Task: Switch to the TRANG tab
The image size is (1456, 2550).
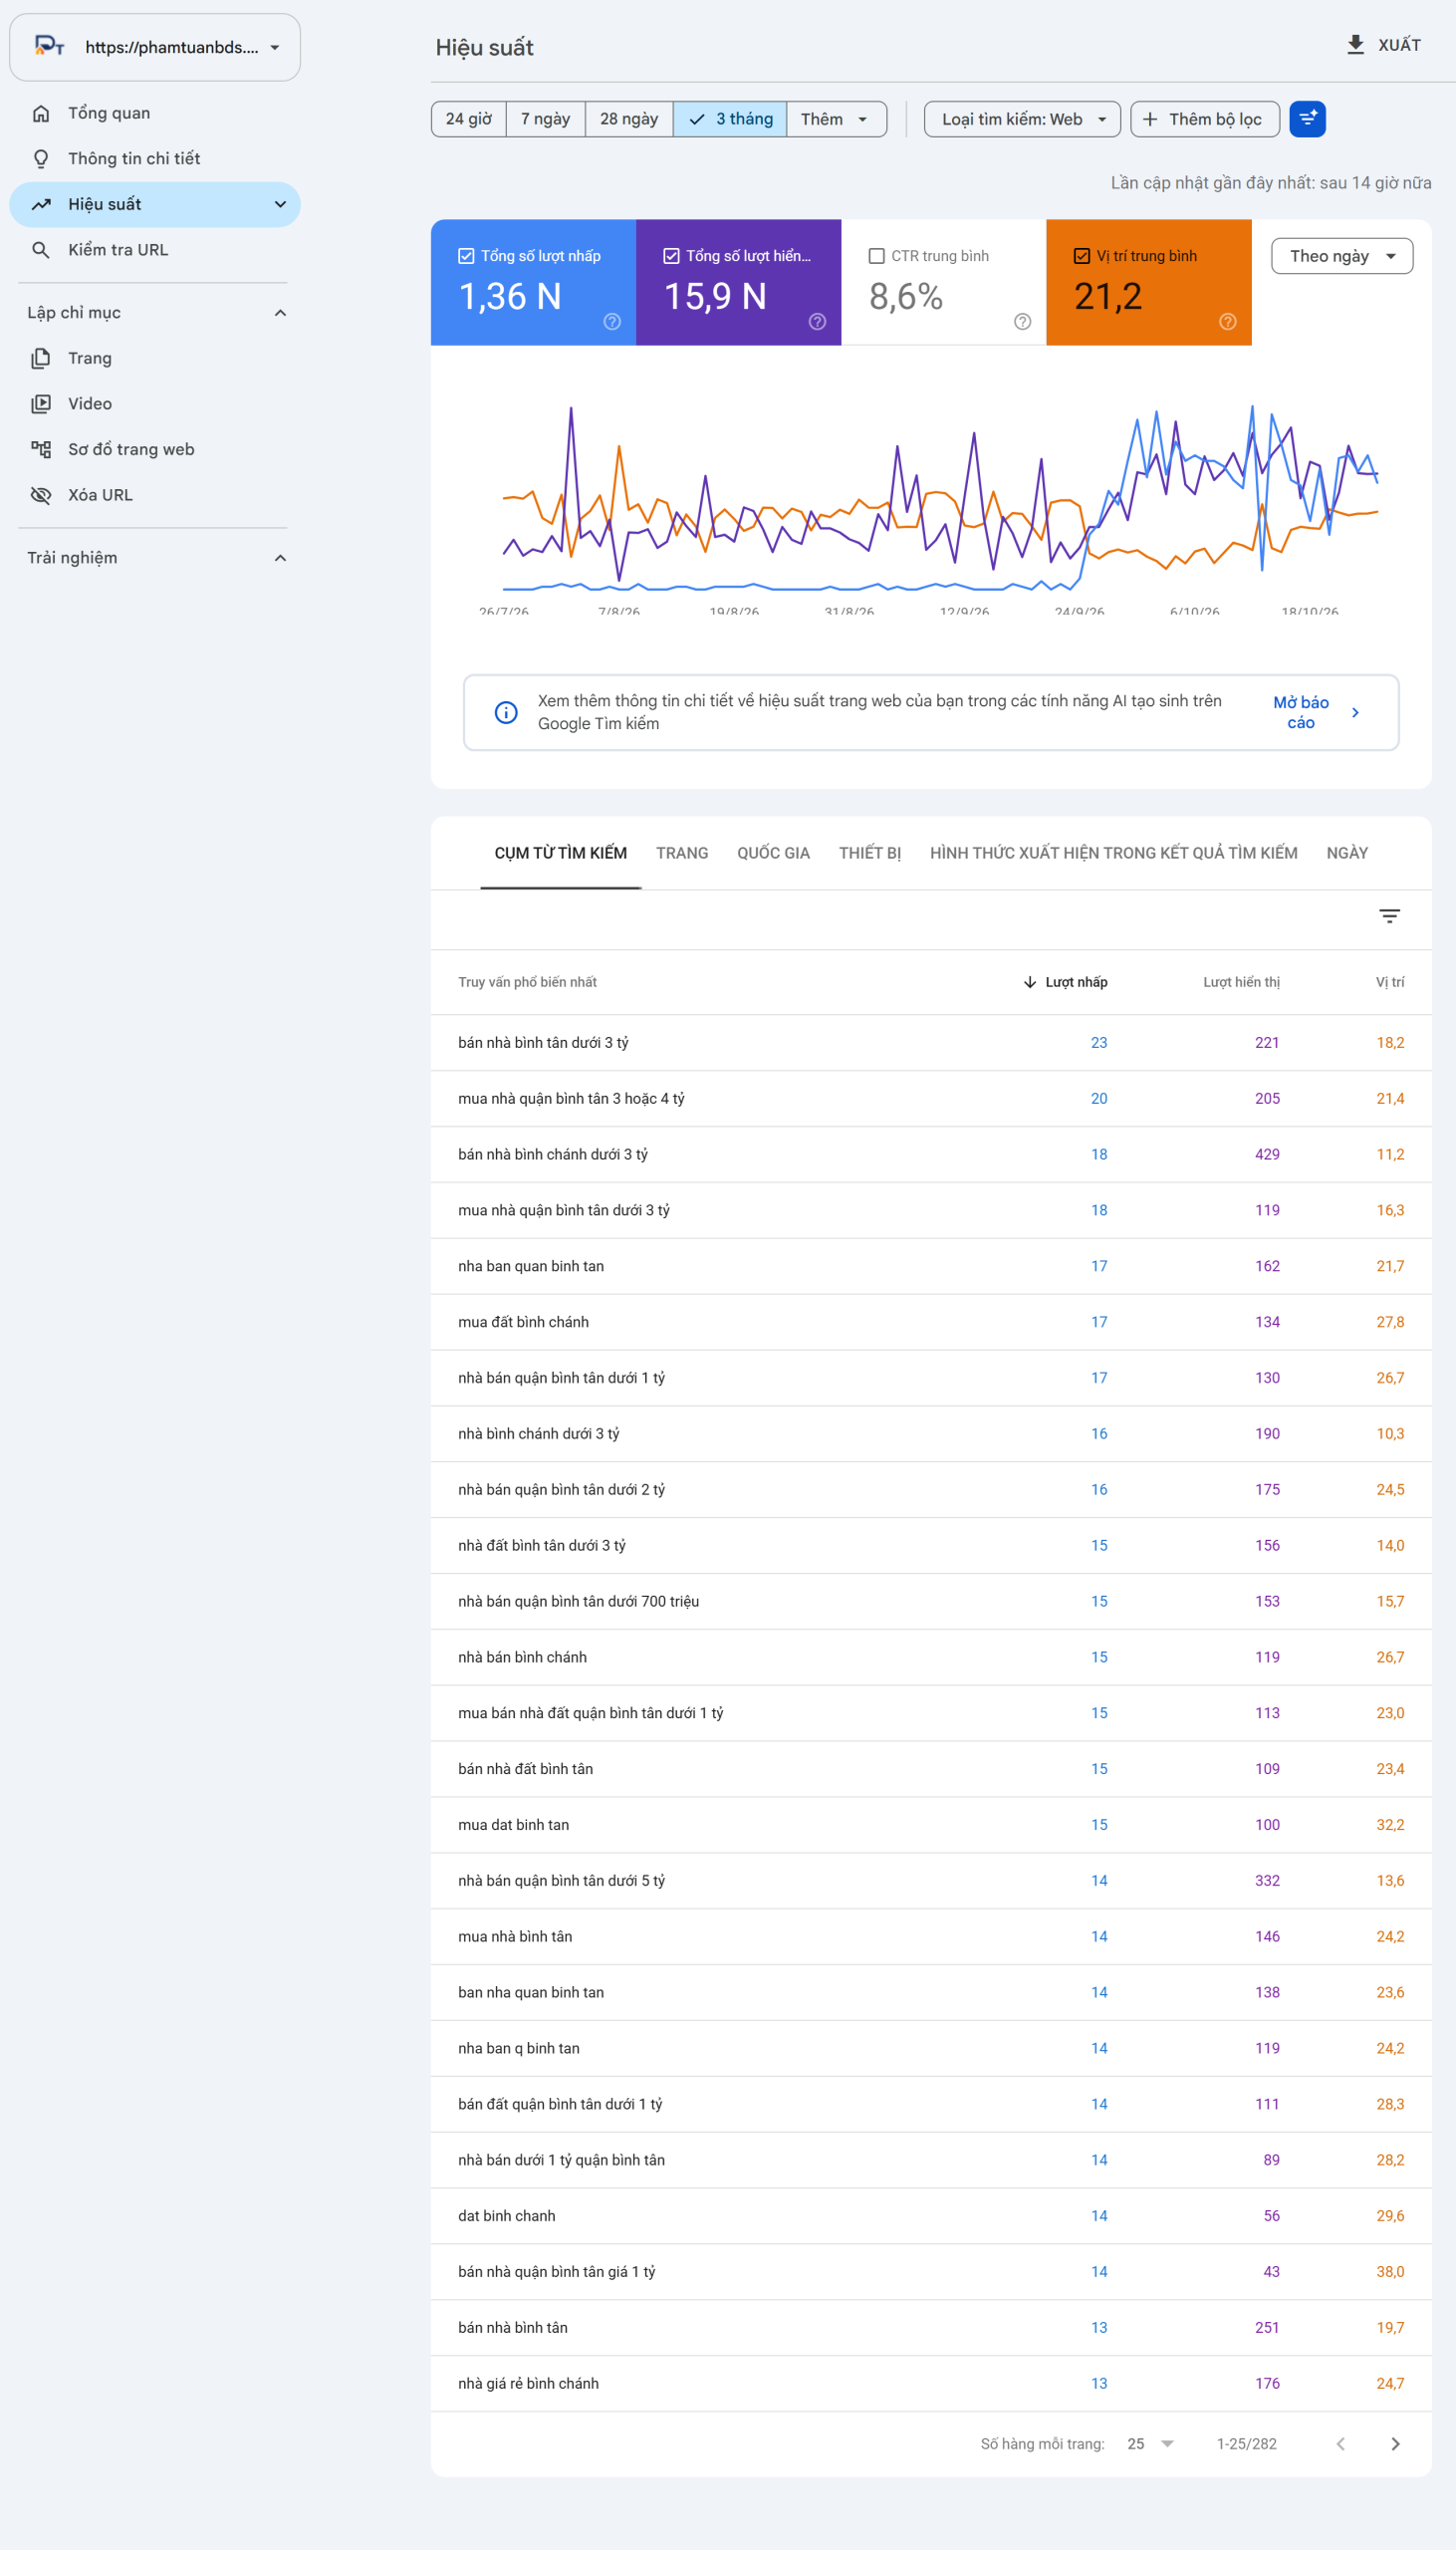Action: click(x=682, y=853)
